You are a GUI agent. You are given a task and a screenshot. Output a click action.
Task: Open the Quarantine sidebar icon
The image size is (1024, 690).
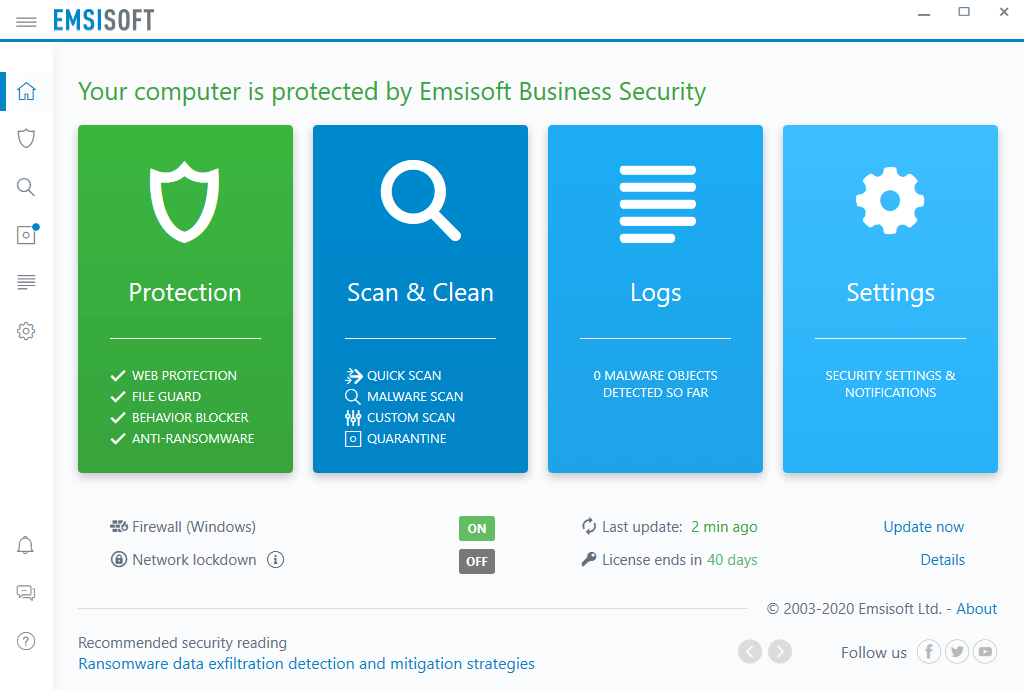(26, 235)
